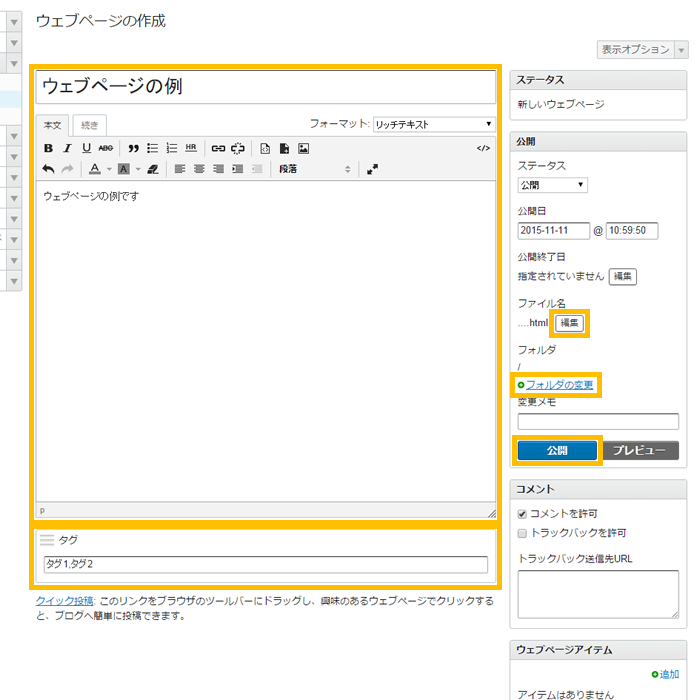Screen dimensions: 700x700
Task: Click the blue 公開 publish button
Action: pos(557,451)
